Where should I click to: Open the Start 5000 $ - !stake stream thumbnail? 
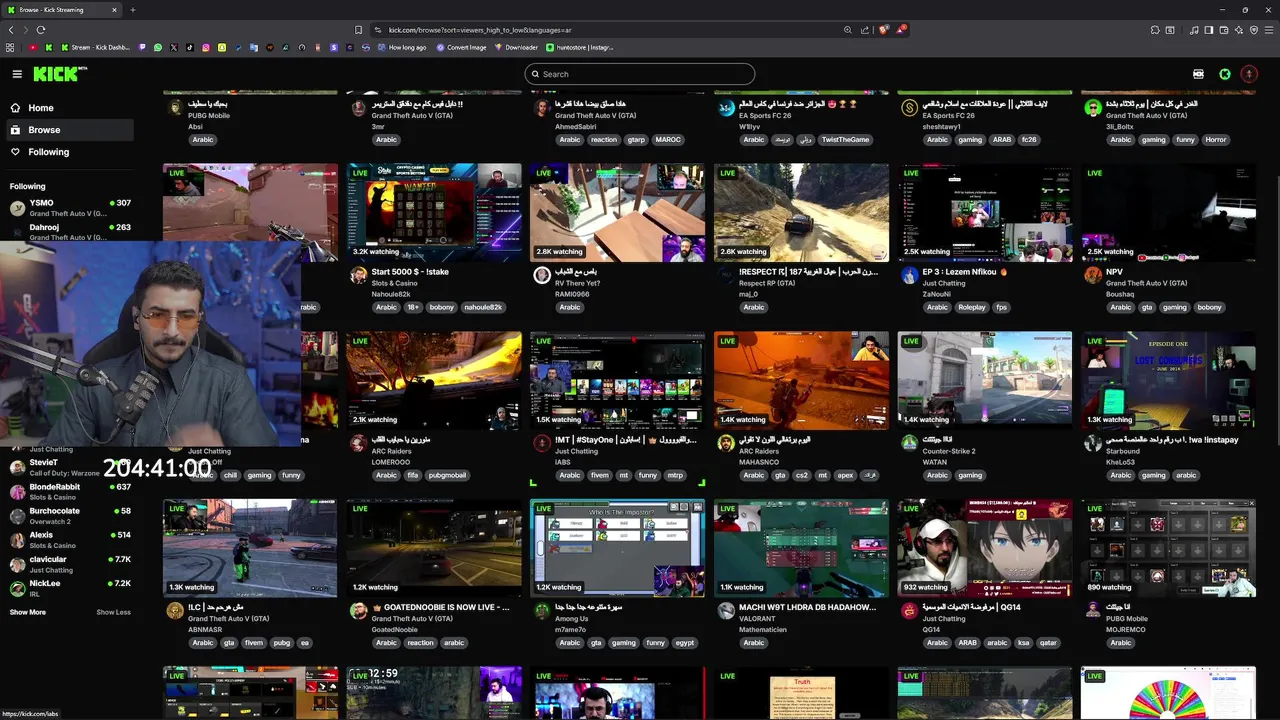click(434, 213)
